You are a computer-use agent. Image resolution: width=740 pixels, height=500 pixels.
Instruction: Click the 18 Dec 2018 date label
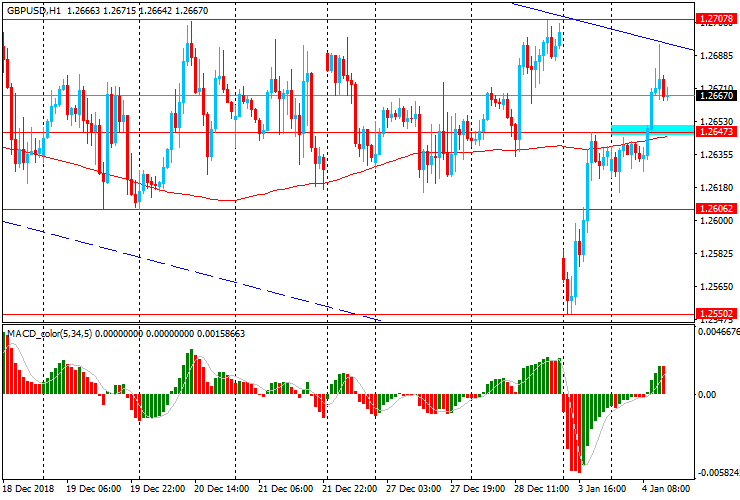pyautogui.click(x=28, y=490)
